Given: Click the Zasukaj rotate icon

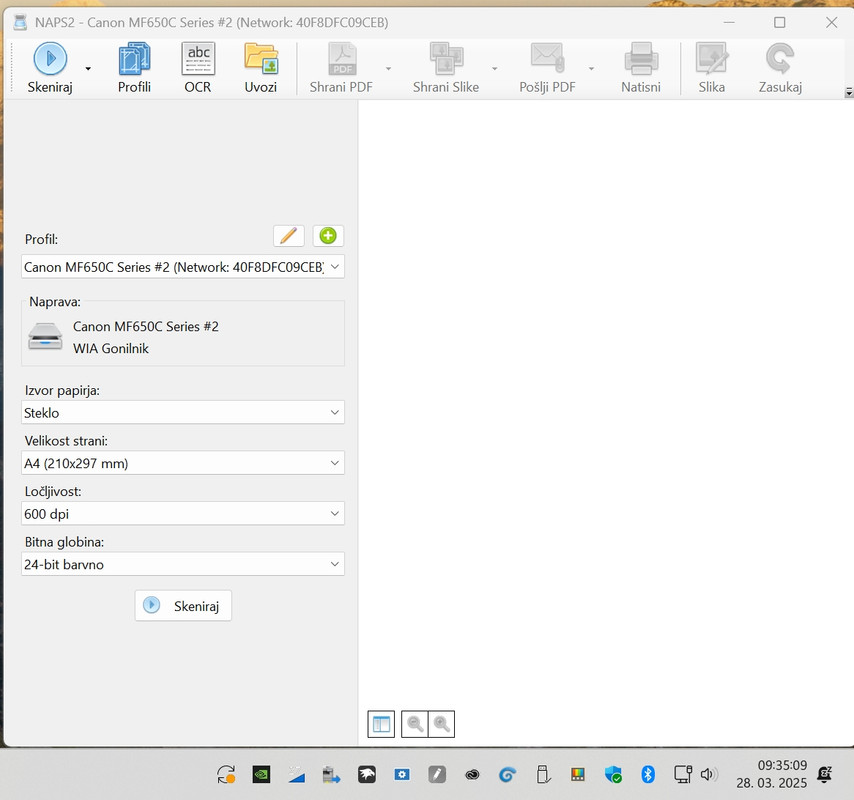Looking at the screenshot, I should pyautogui.click(x=780, y=59).
